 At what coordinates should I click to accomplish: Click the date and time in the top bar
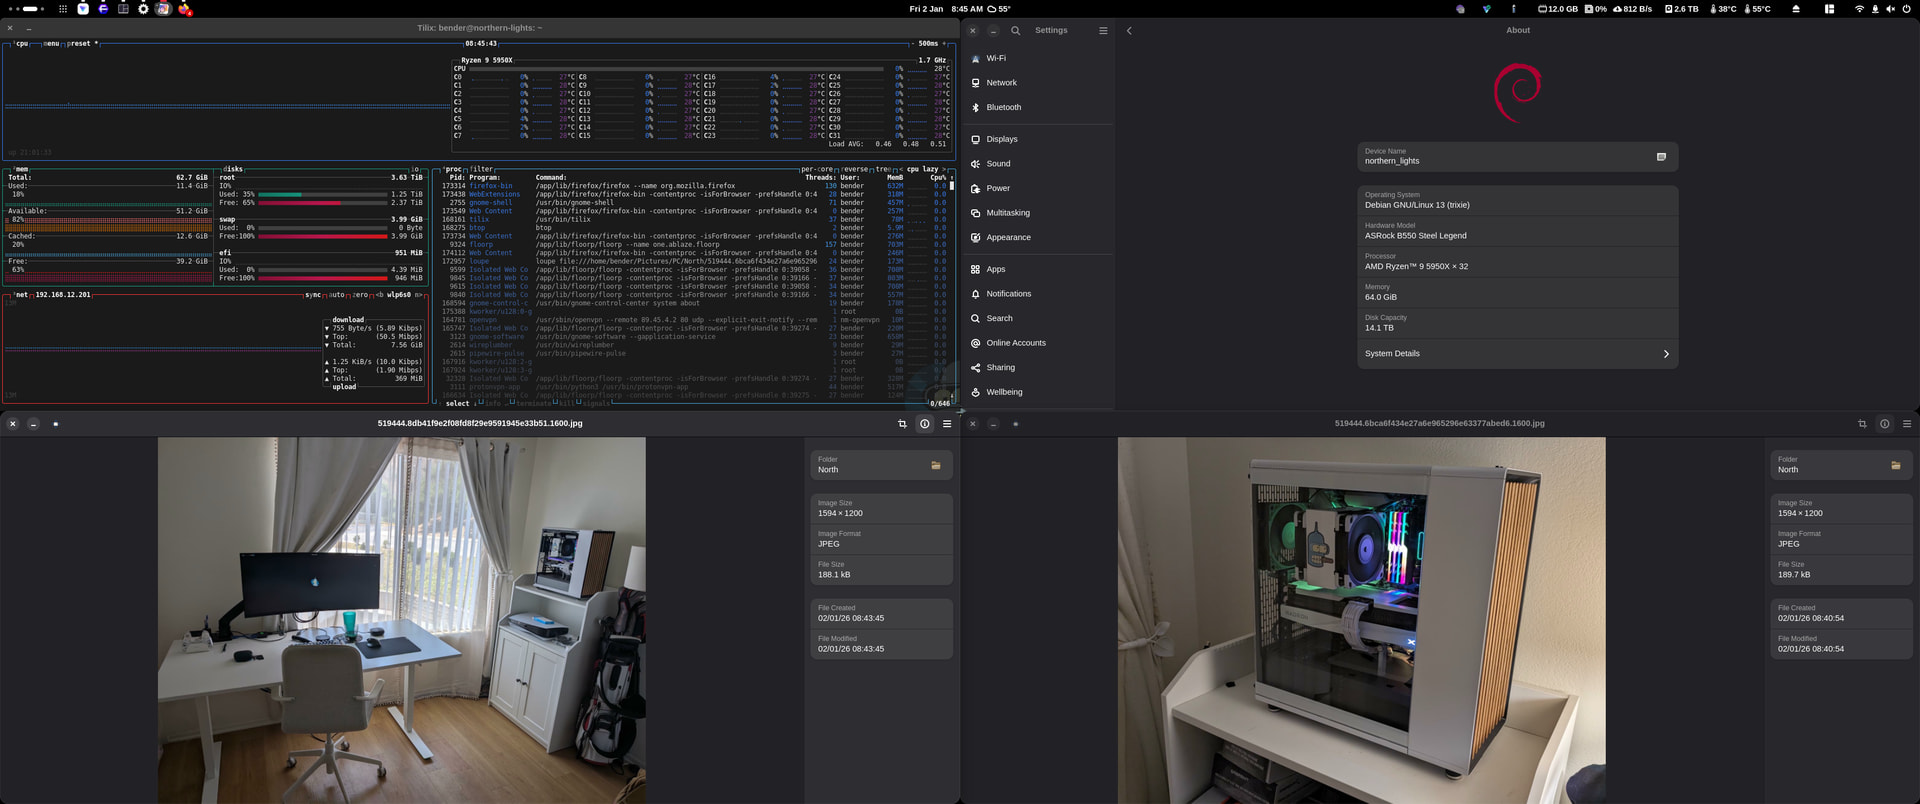[x=945, y=9]
